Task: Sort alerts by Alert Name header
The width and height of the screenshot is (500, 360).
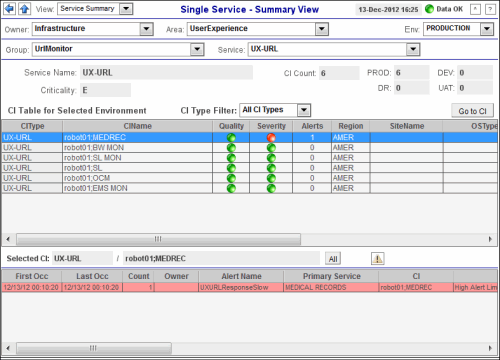Action: 241,276
